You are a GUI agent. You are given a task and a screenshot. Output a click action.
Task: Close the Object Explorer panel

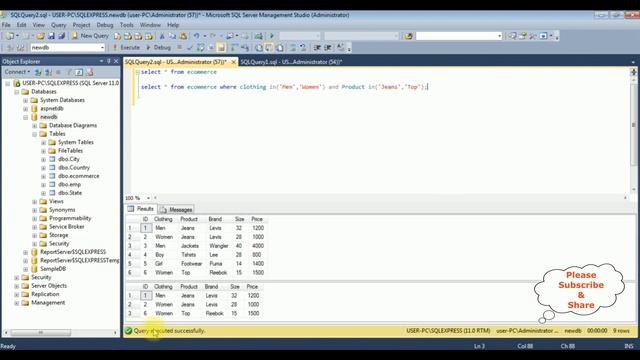[116, 61]
